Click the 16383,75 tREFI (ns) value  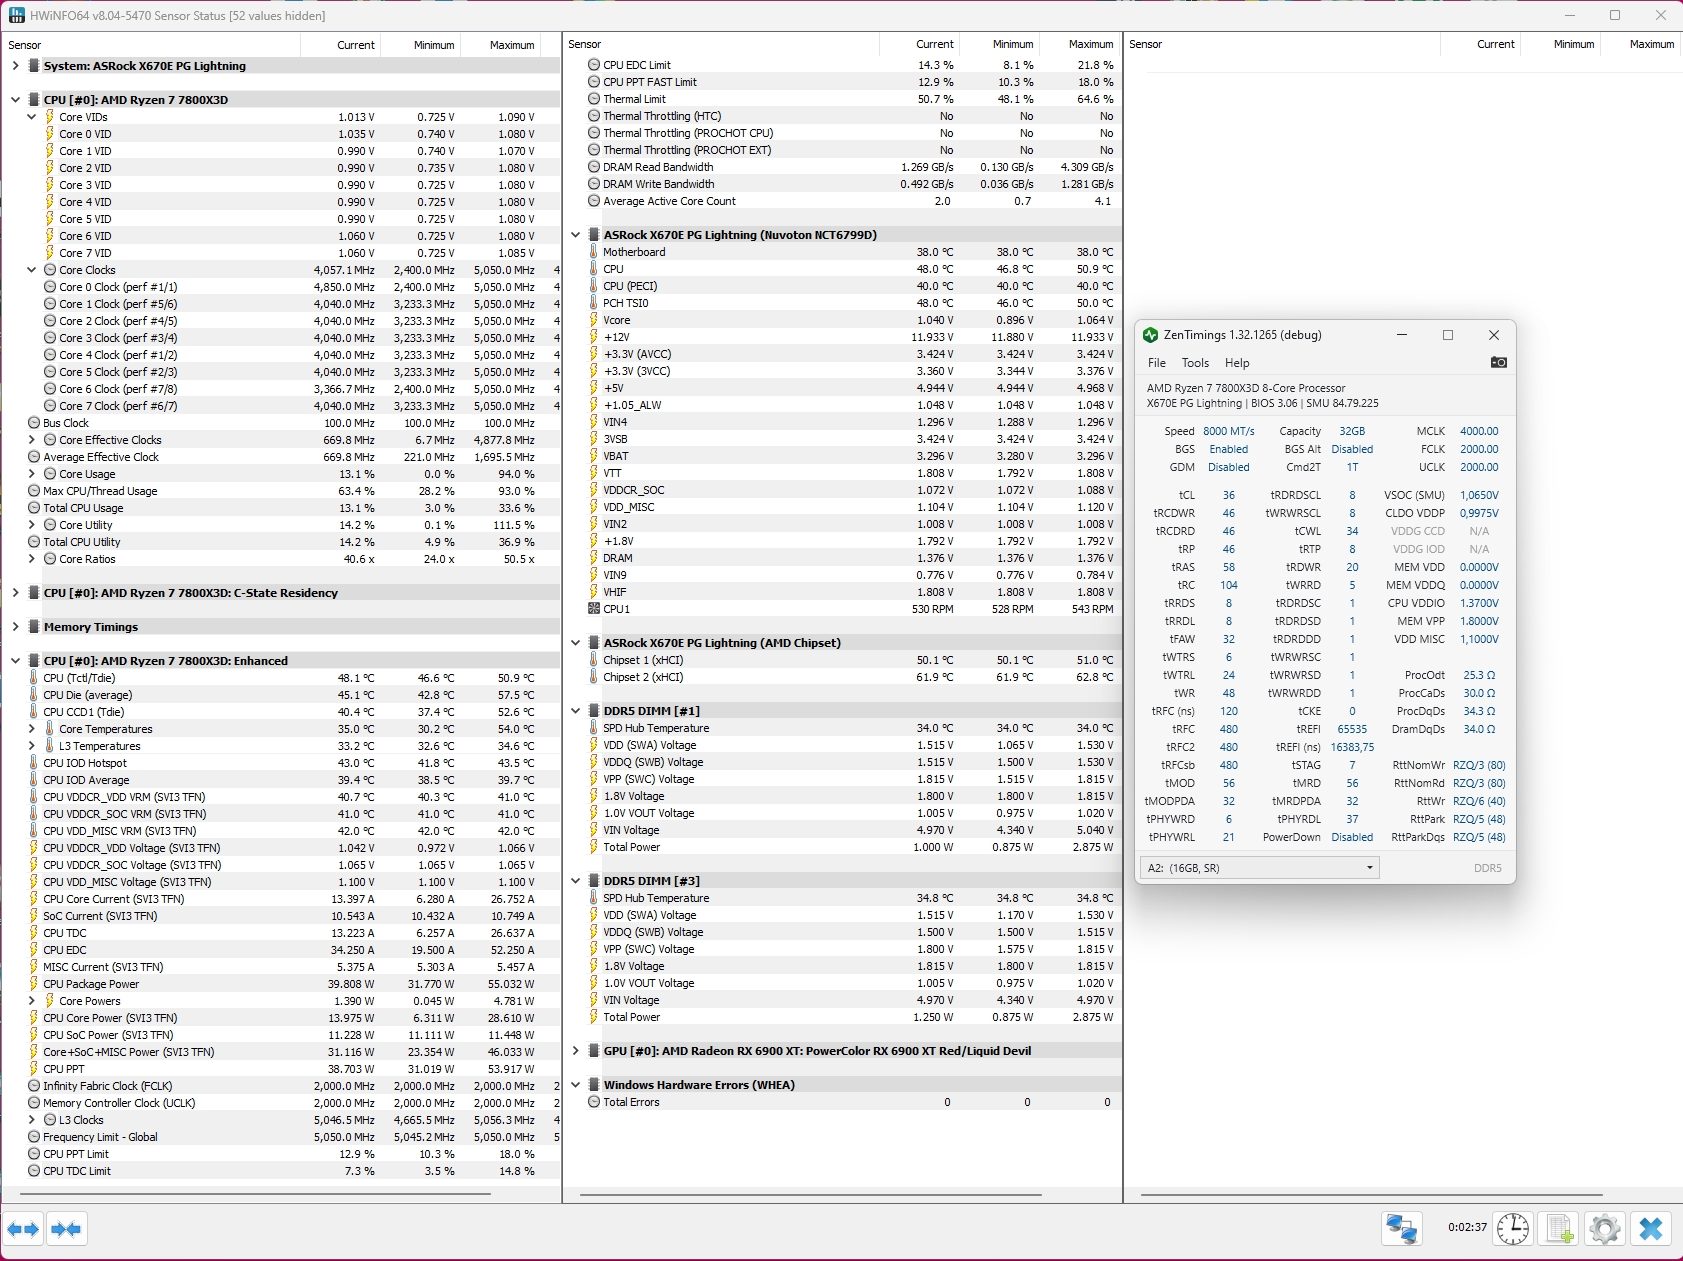[1352, 747]
